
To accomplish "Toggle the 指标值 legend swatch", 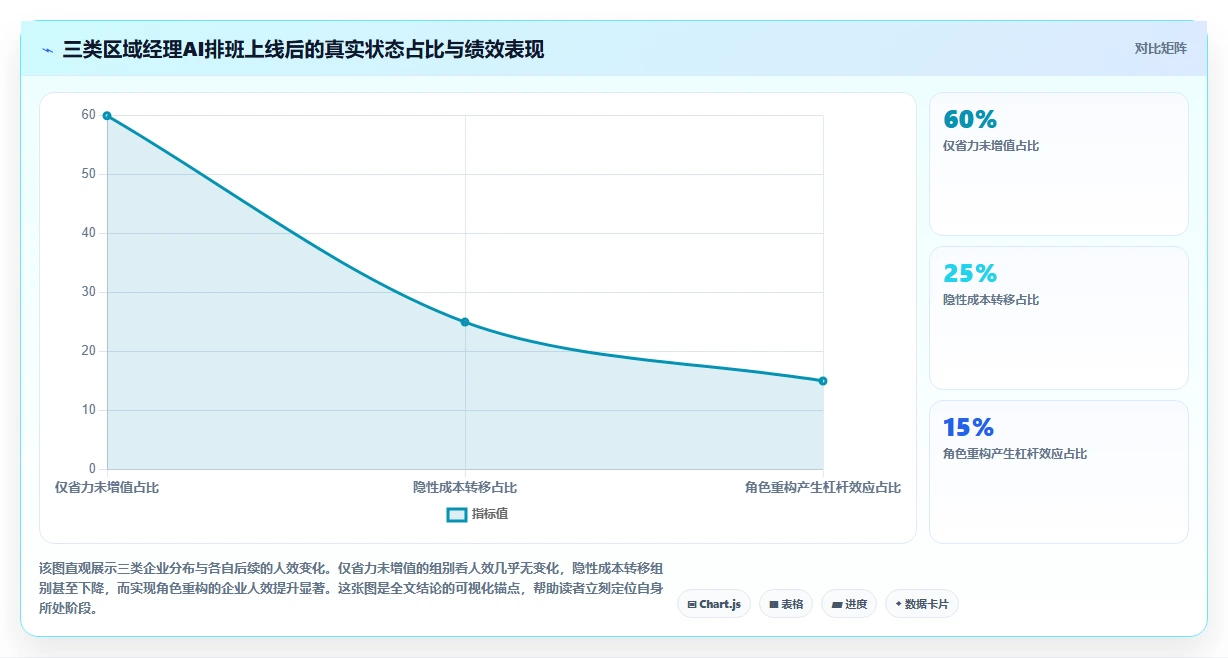I will point(456,514).
